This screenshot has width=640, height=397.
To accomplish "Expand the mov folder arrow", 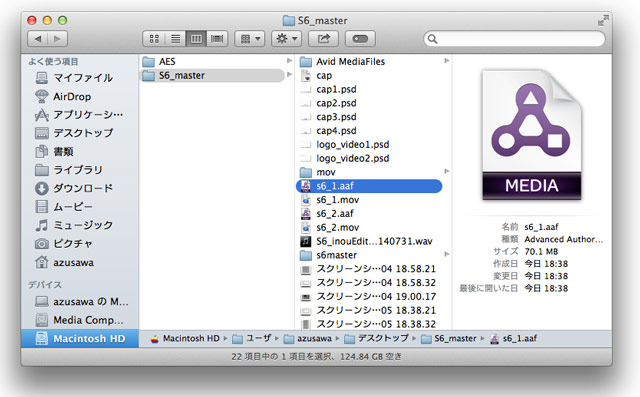I will [x=447, y=171].
